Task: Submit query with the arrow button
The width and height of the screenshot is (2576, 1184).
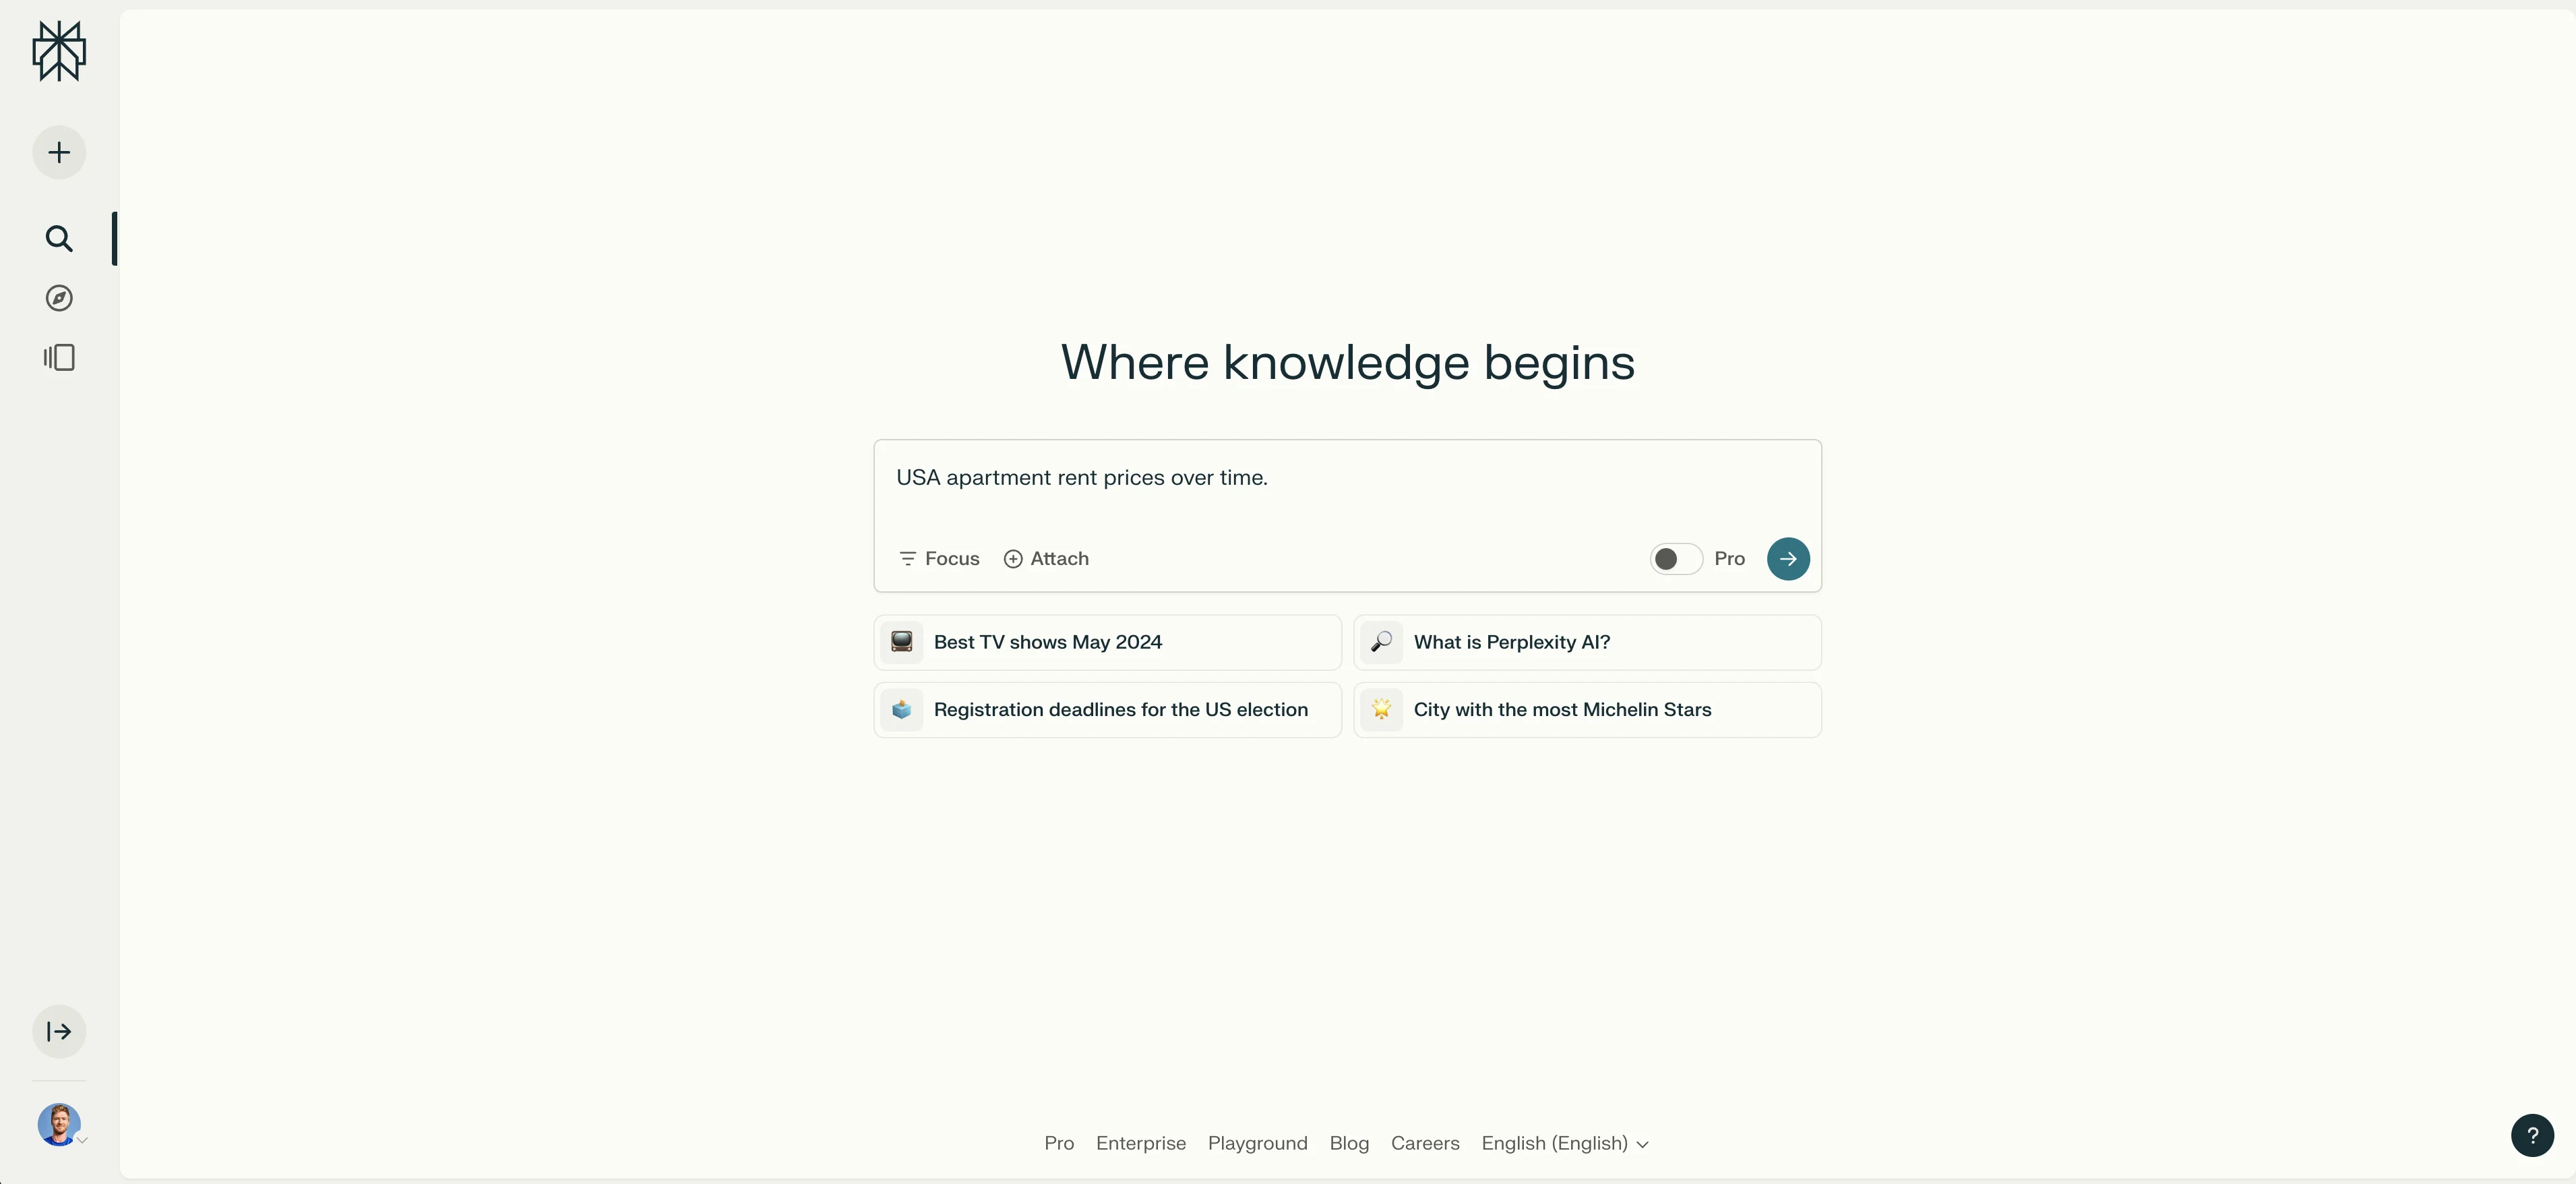Action: coord(1787,559)
